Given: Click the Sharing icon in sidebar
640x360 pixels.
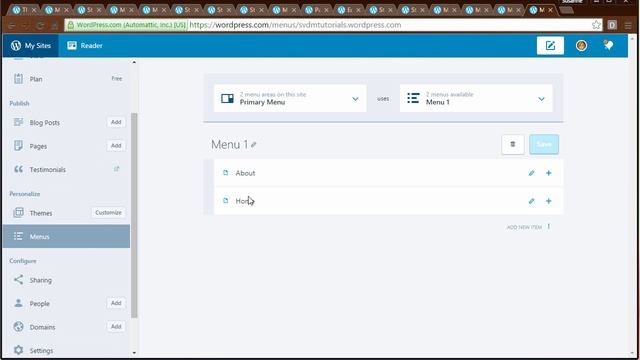Looking at the screenshot, I should [18, 280].
